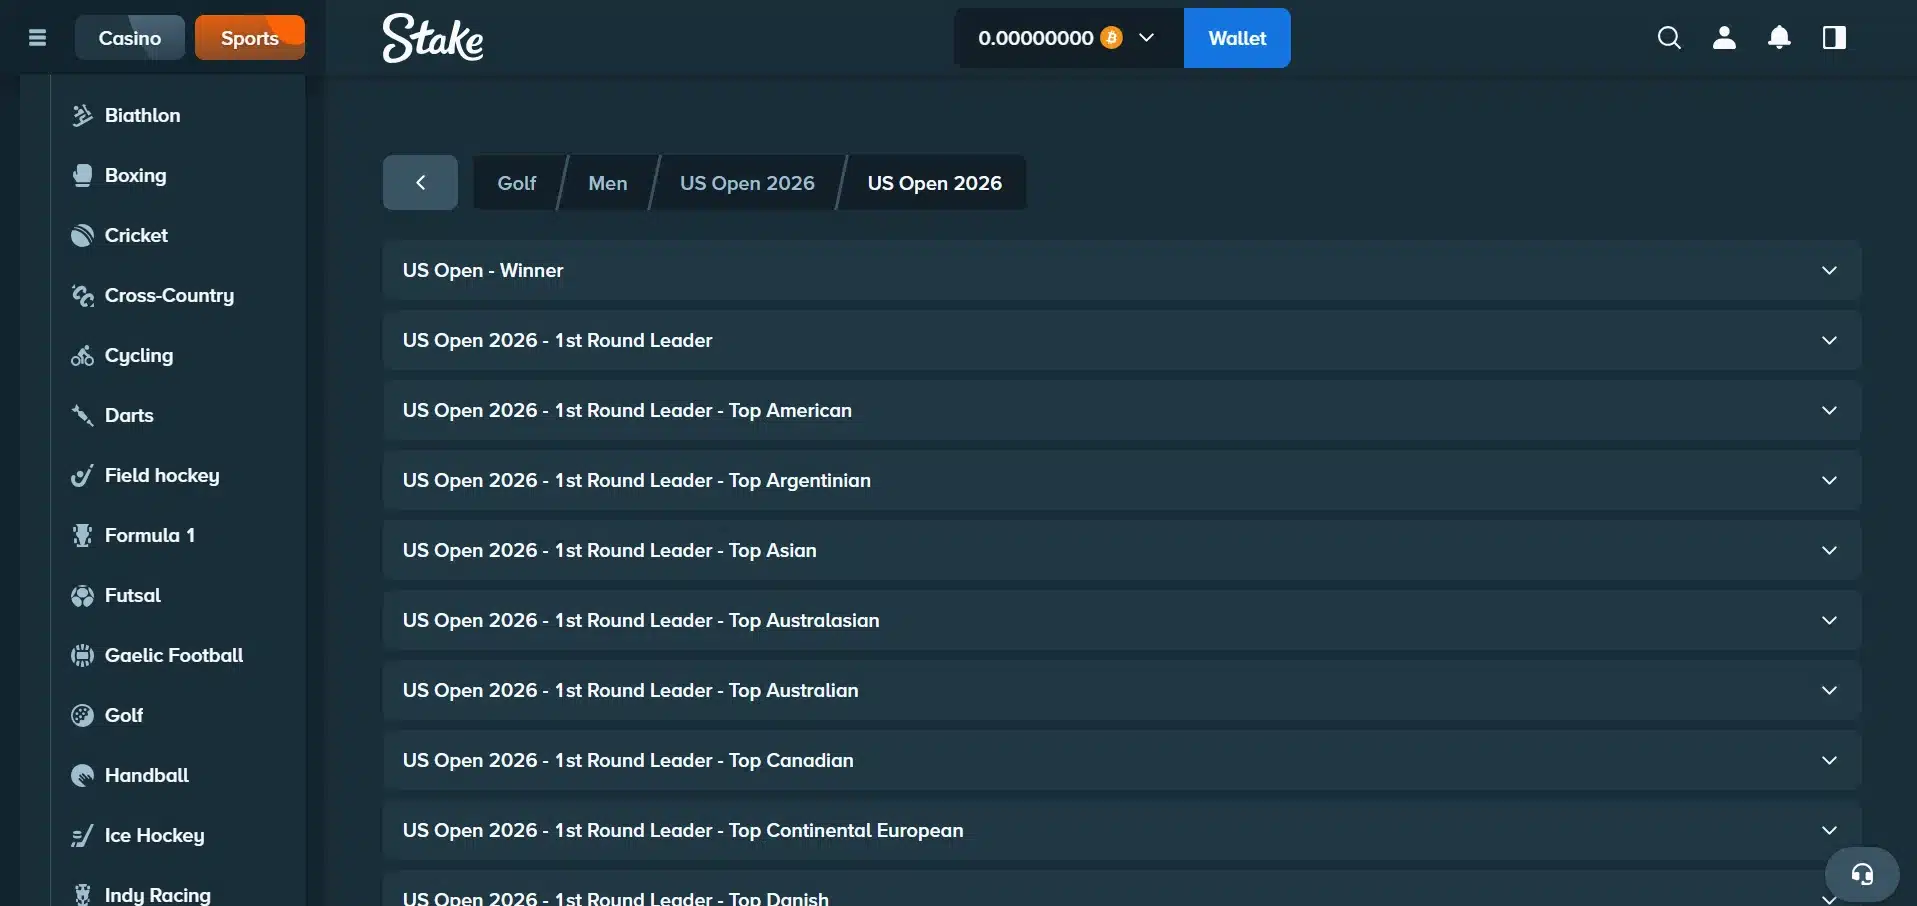Expand the 1st Round Leader market chevron

pyautogui.click(x=1829, y=340)
